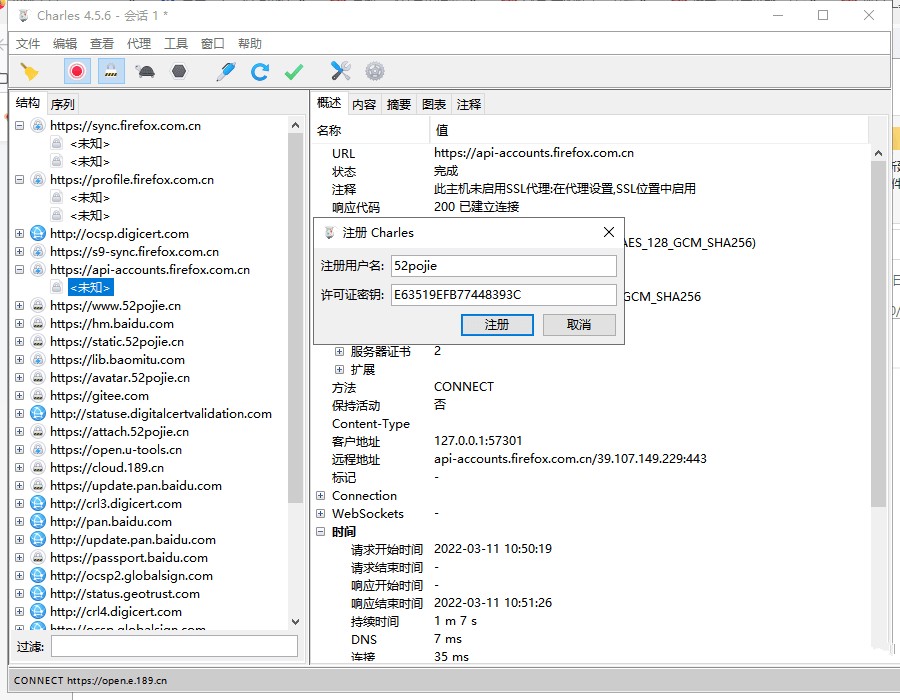Collapse the 时间 section
900x700 pixels.
pos(321,531)
